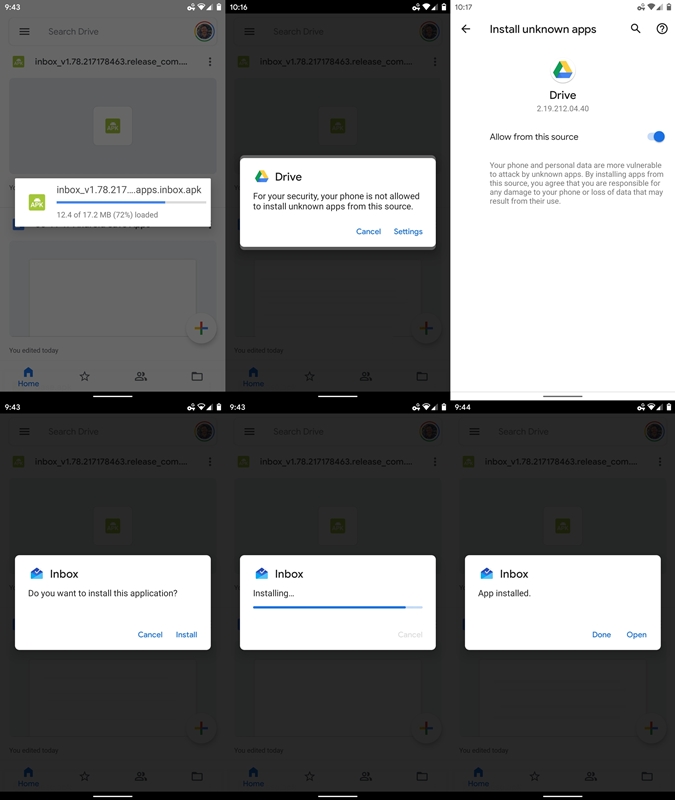Select Shared tab in 72% download screen
This screenshot has height=800, width=675.
[x=141, y=377]
